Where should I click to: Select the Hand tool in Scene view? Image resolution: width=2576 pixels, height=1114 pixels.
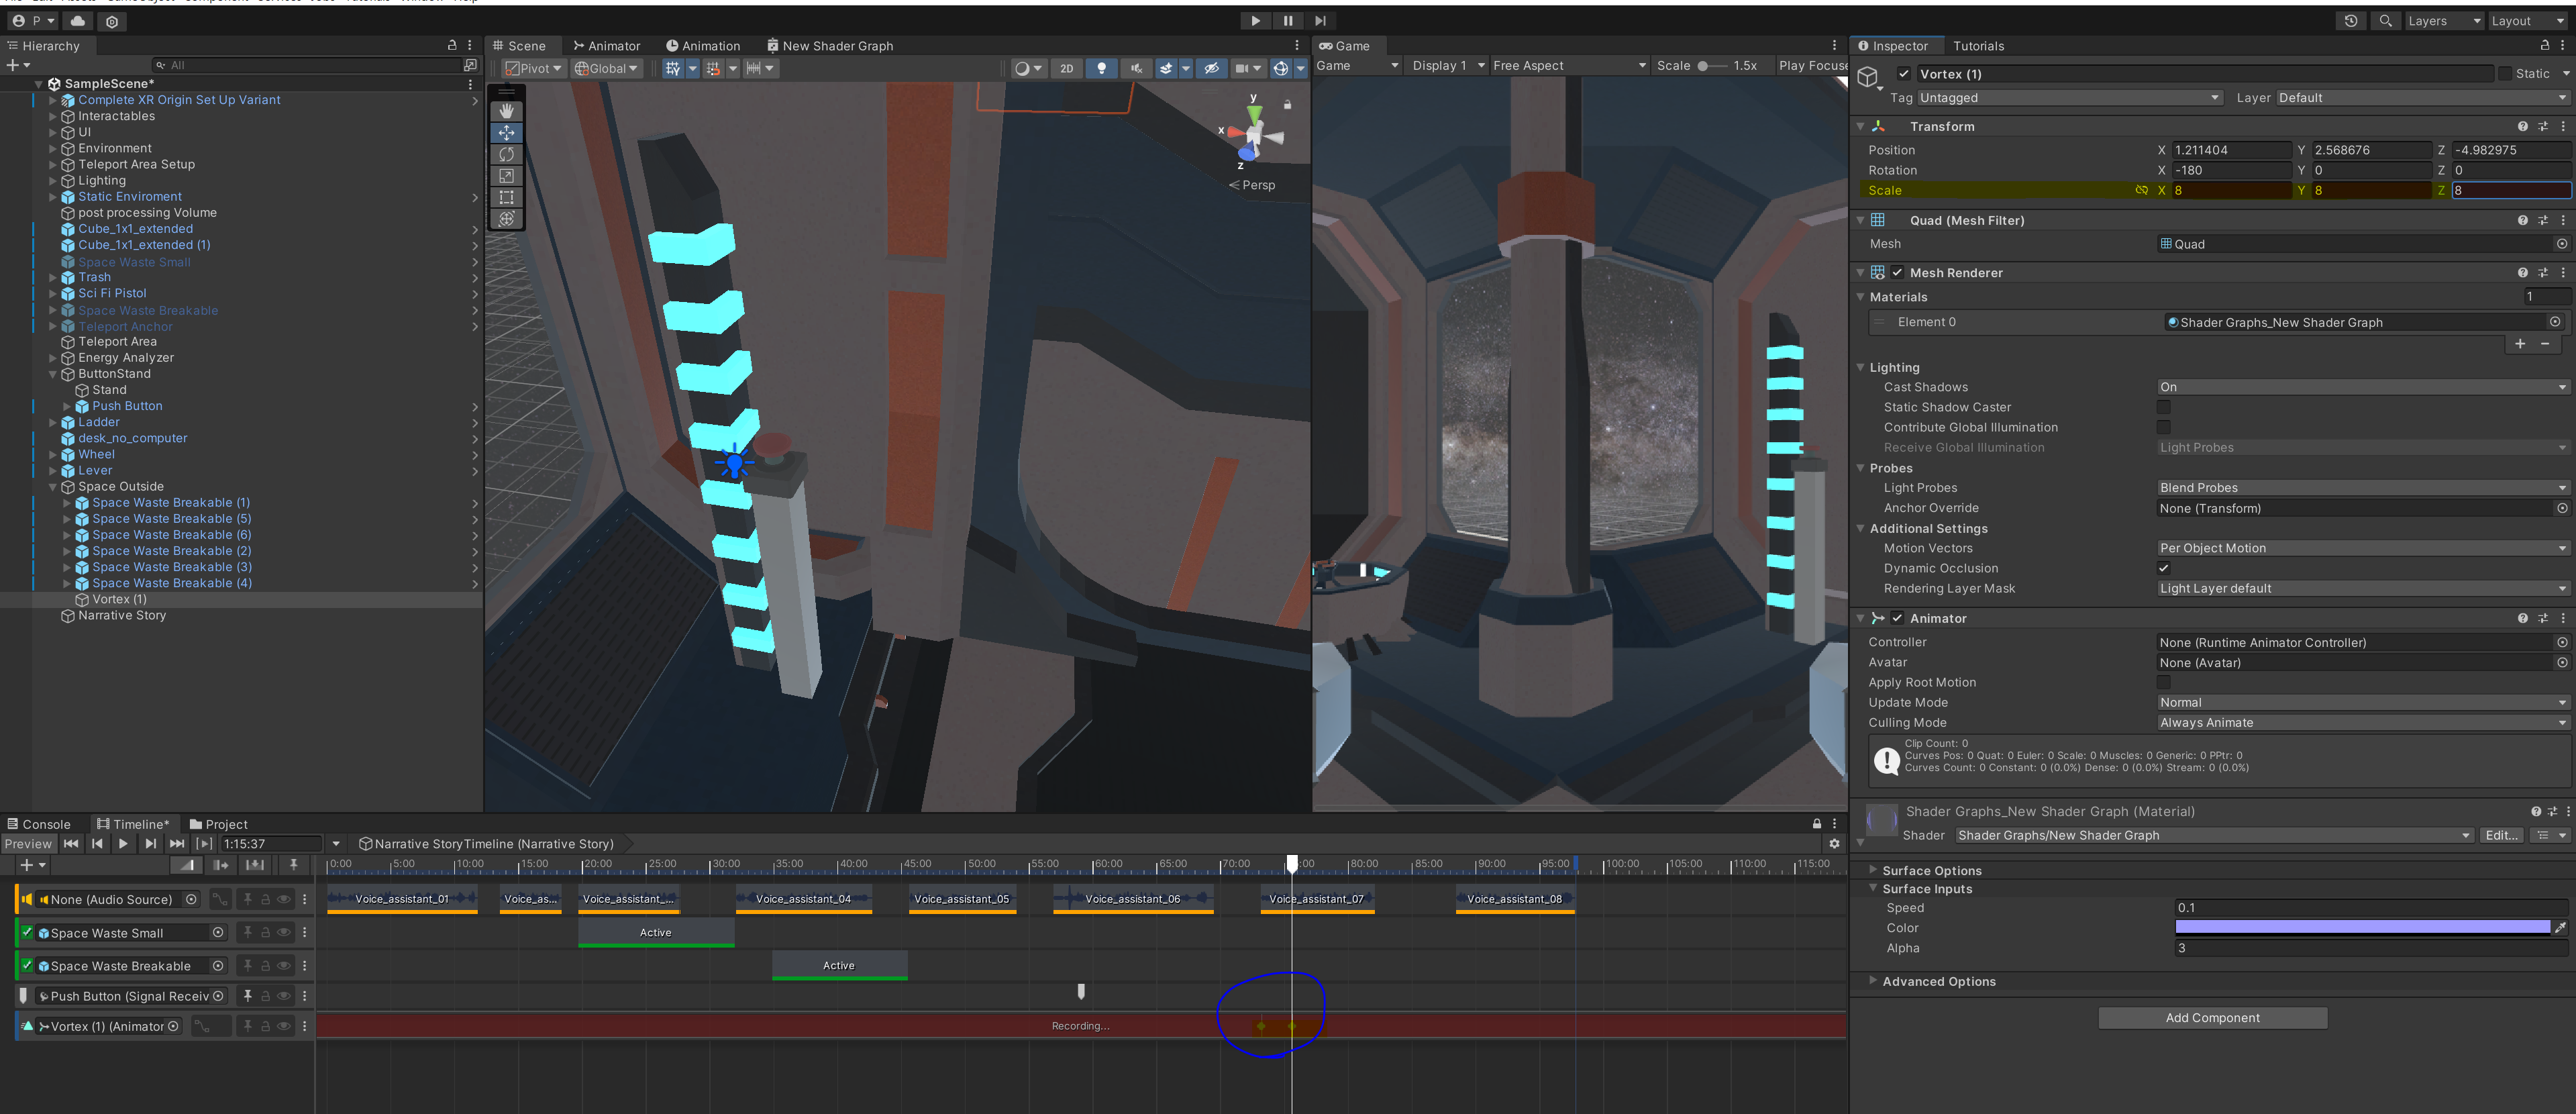point(506,111)
